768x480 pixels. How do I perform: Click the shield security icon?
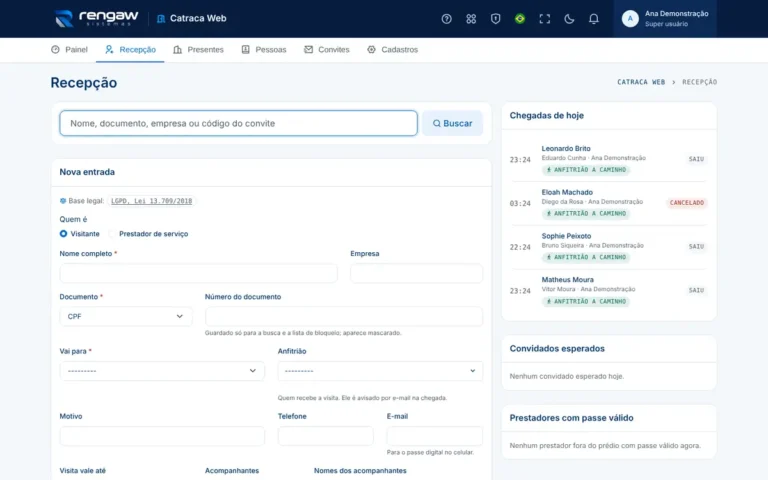[x=495, y=19]
